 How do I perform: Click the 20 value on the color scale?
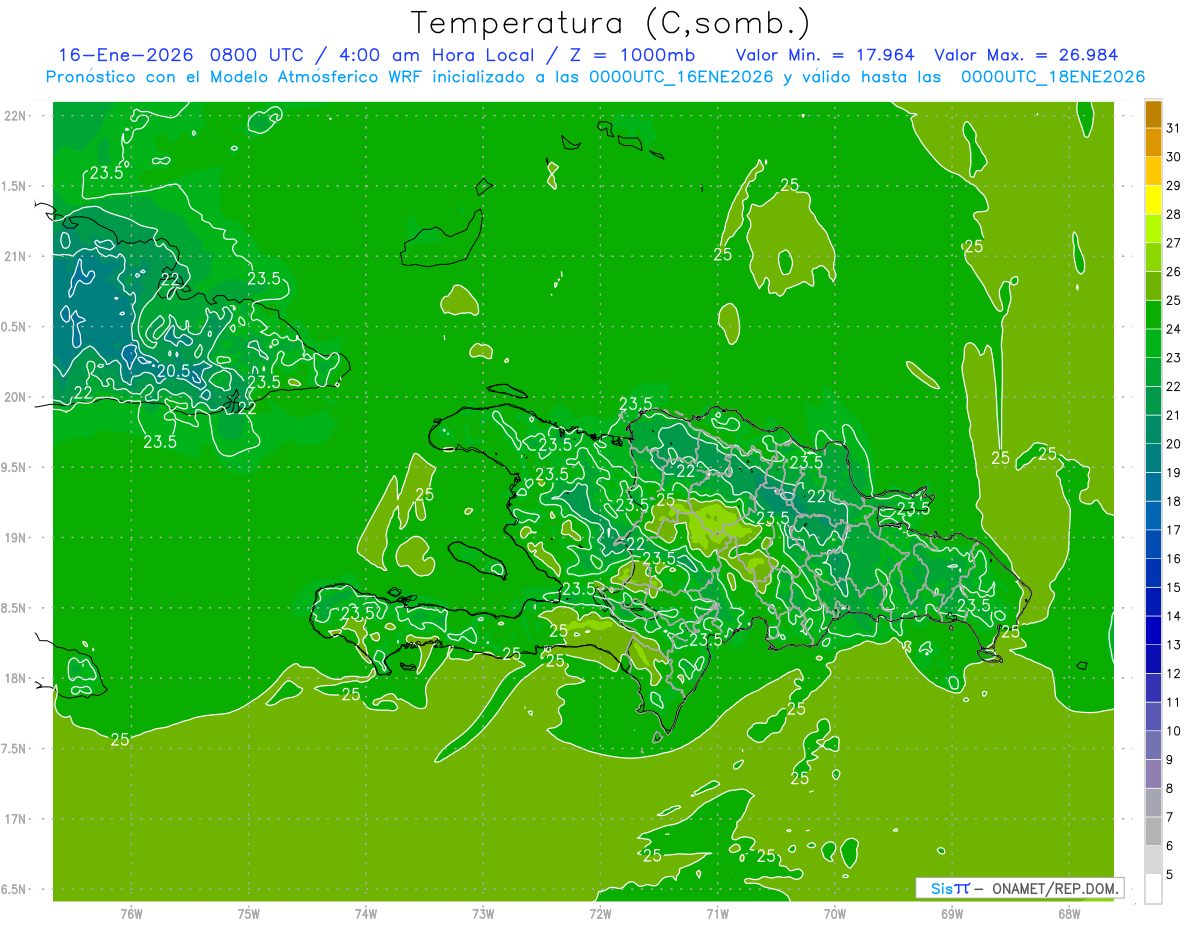pyautogui.click(x=1174, y=444)
